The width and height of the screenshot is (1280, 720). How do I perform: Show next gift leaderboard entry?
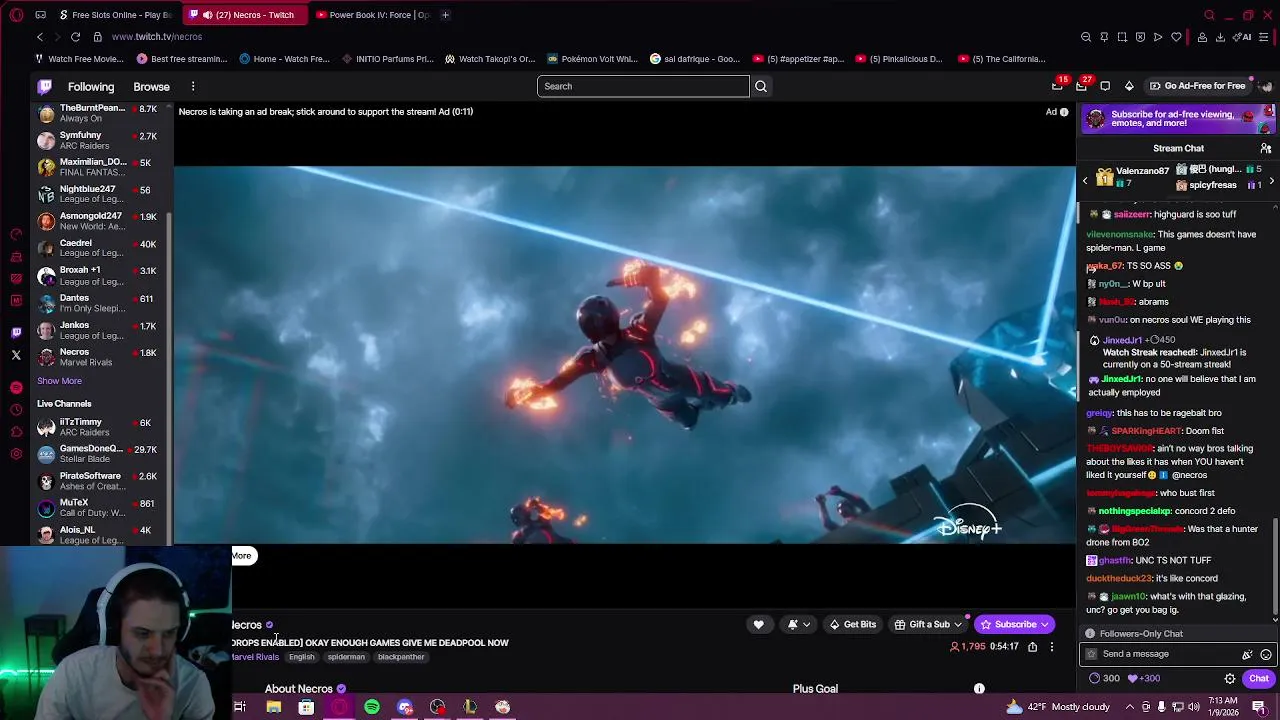click(1271, 181)
